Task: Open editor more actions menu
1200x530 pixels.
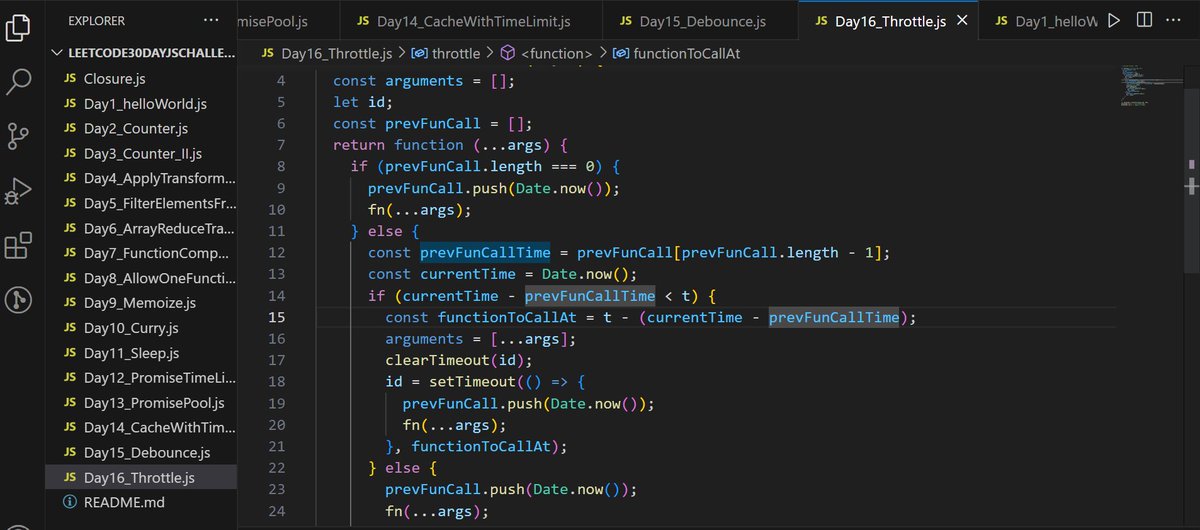Action: tap(1174, 21)
